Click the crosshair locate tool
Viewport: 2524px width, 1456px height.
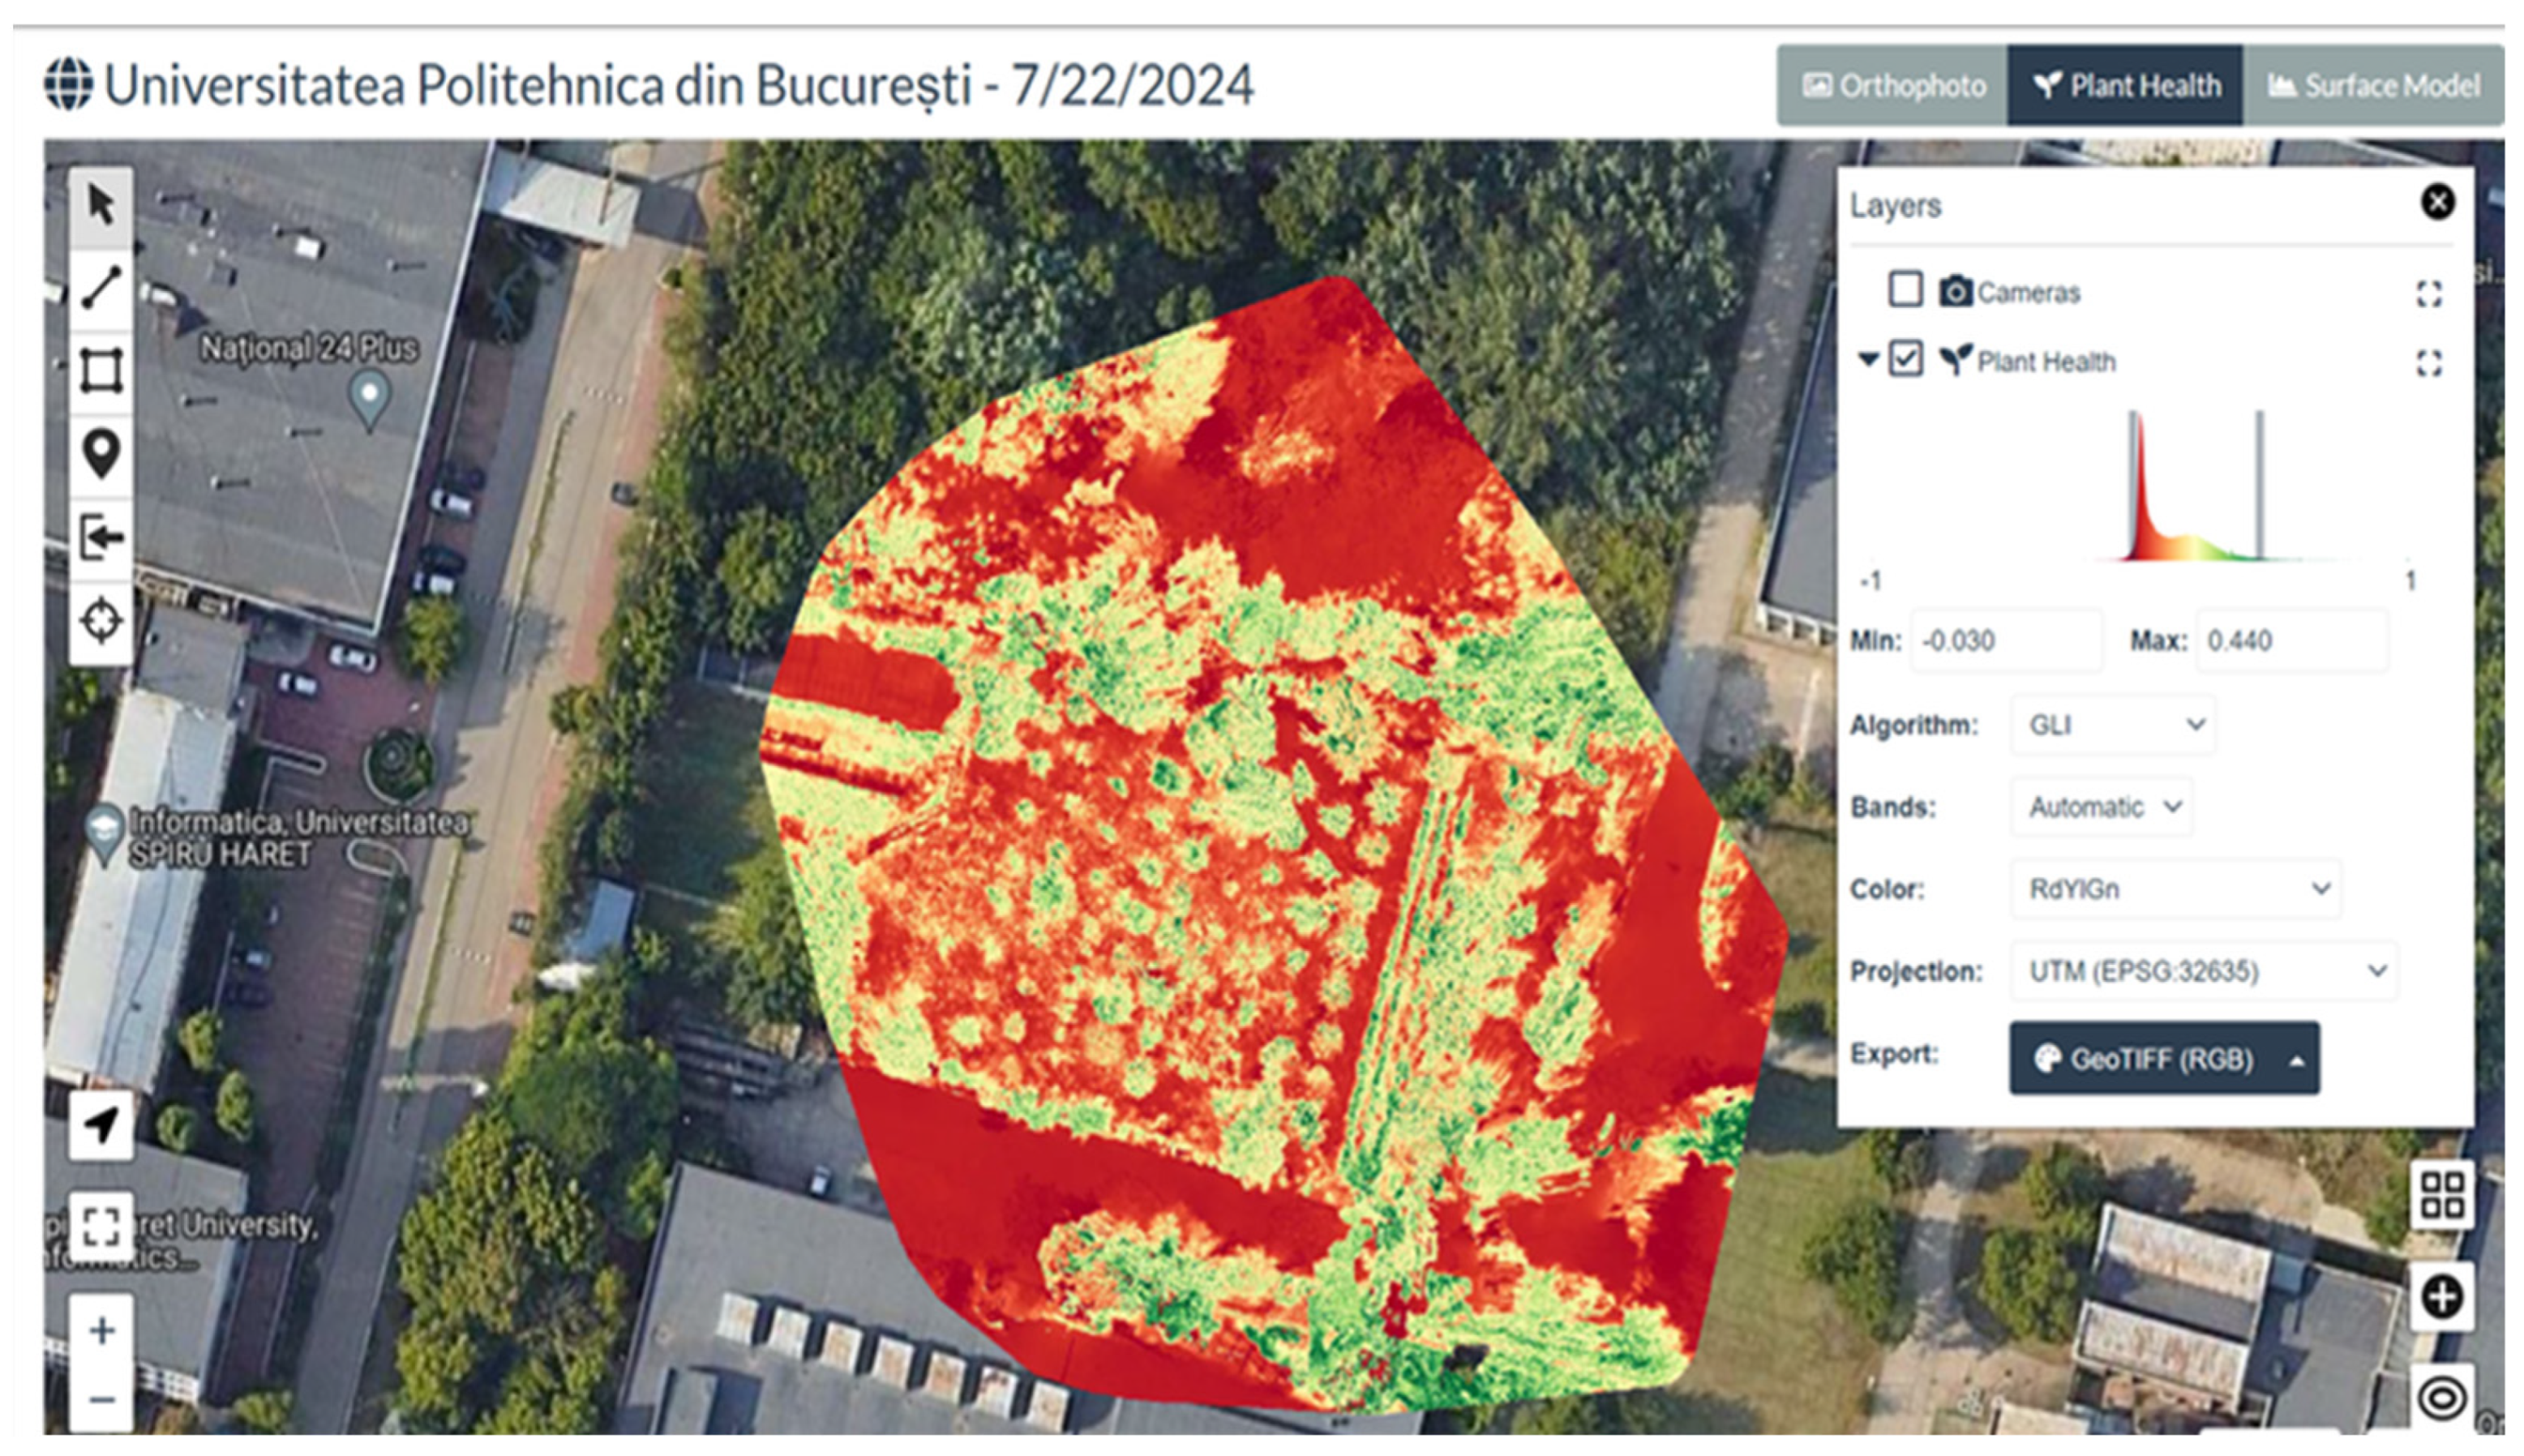click(x=101, y=621)
